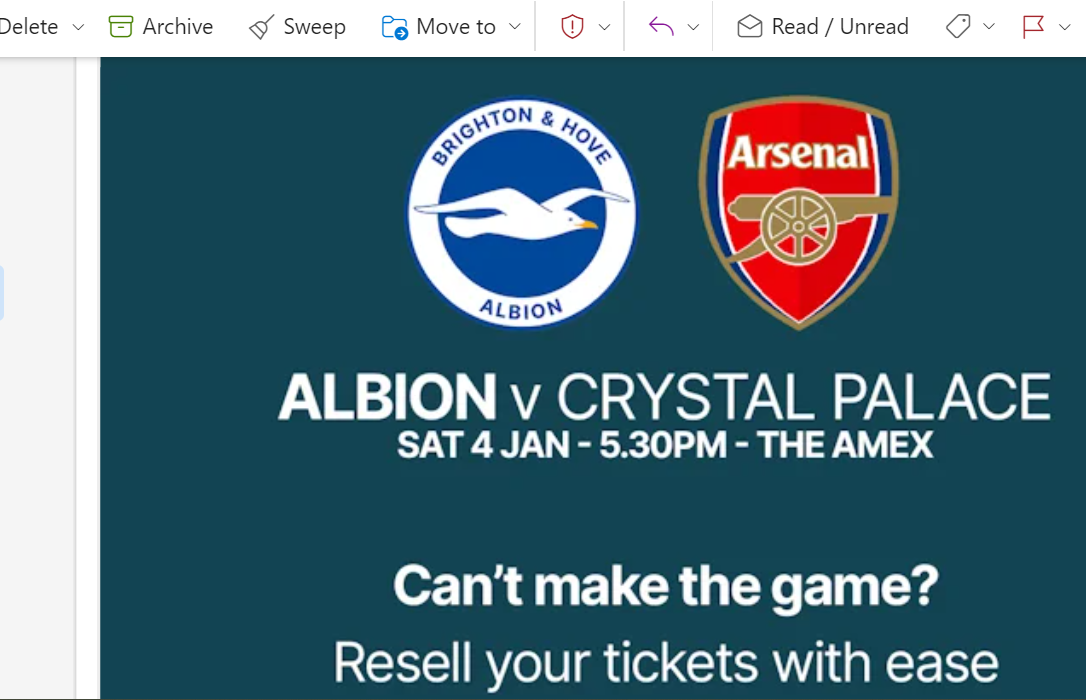Open the reply options chevron

tap(693, 27)
